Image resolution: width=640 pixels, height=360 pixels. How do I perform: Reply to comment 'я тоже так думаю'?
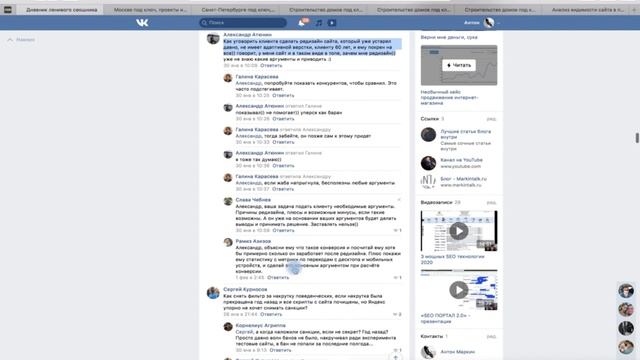click(x=283, y=166)
